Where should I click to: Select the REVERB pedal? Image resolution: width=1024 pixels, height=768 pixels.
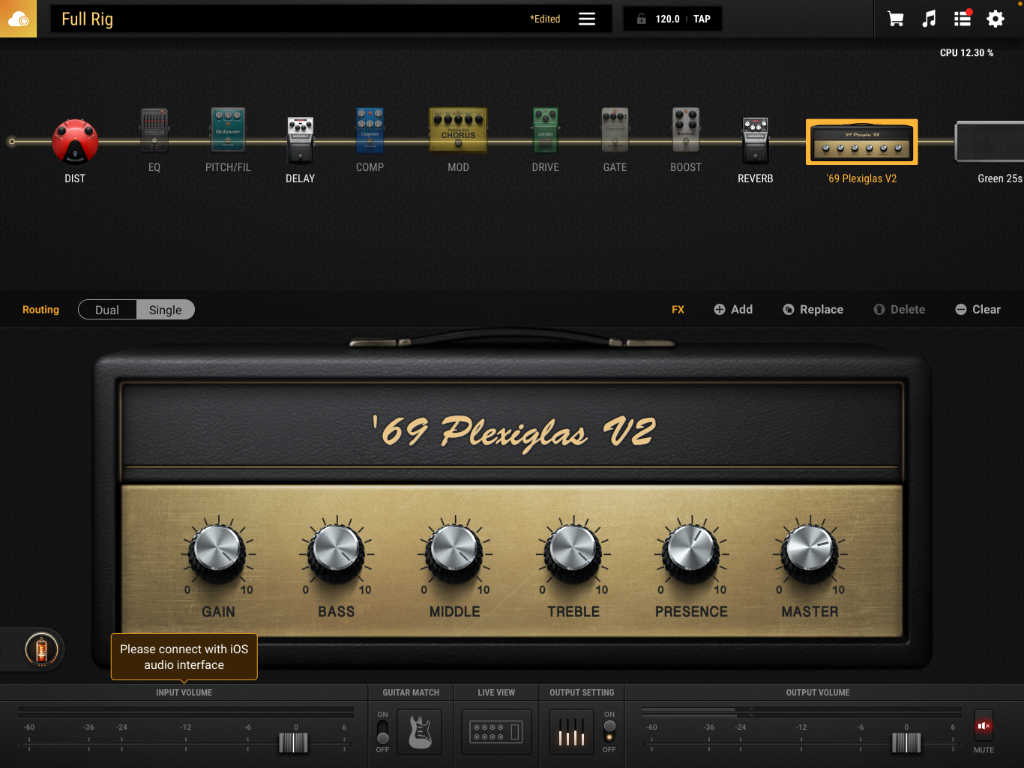(756, 140)
